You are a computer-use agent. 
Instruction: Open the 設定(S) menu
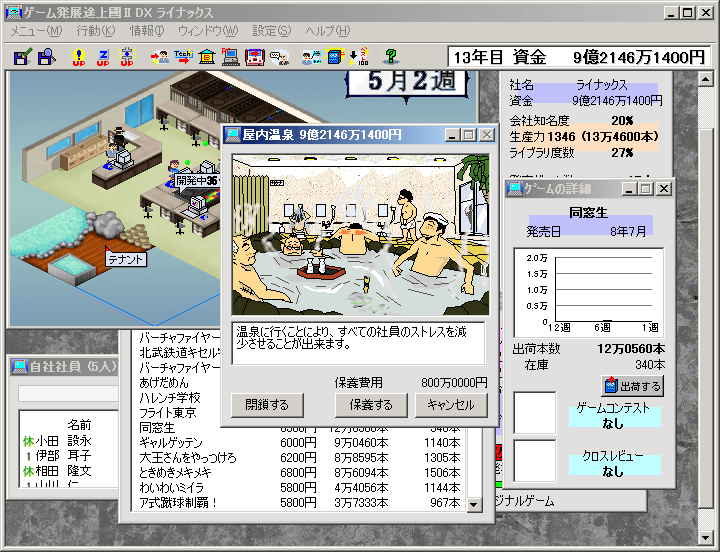(271, 31)
